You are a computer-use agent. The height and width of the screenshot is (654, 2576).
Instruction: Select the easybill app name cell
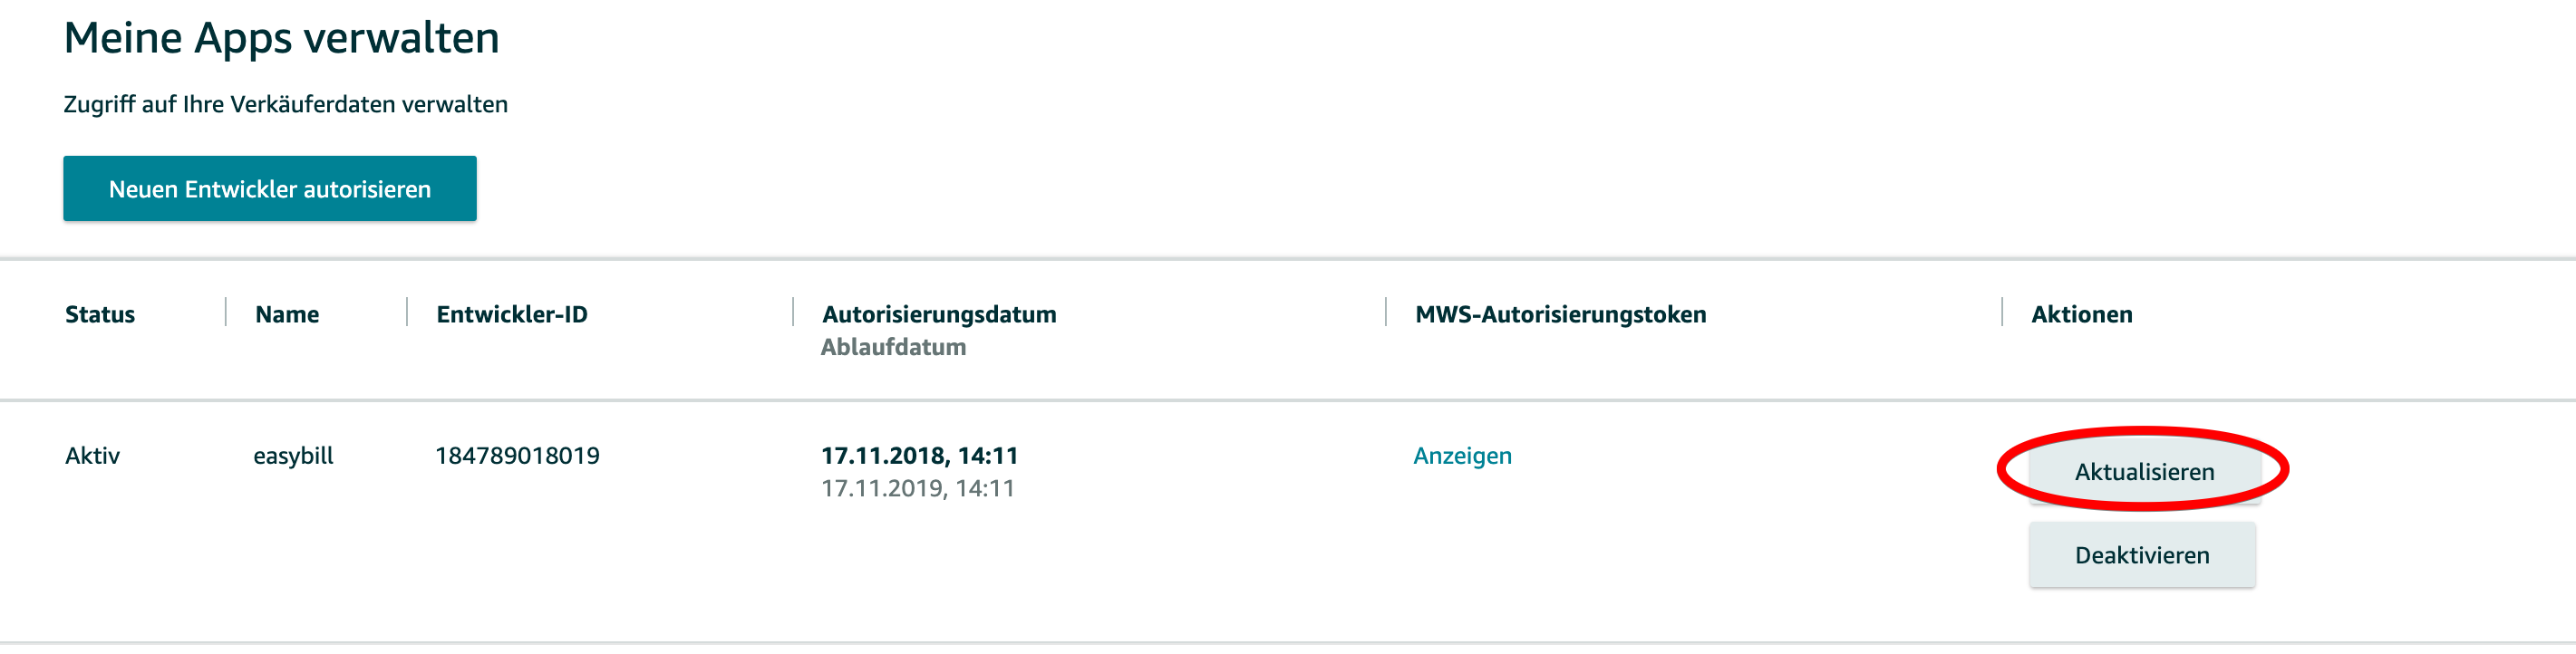[293, 456]
